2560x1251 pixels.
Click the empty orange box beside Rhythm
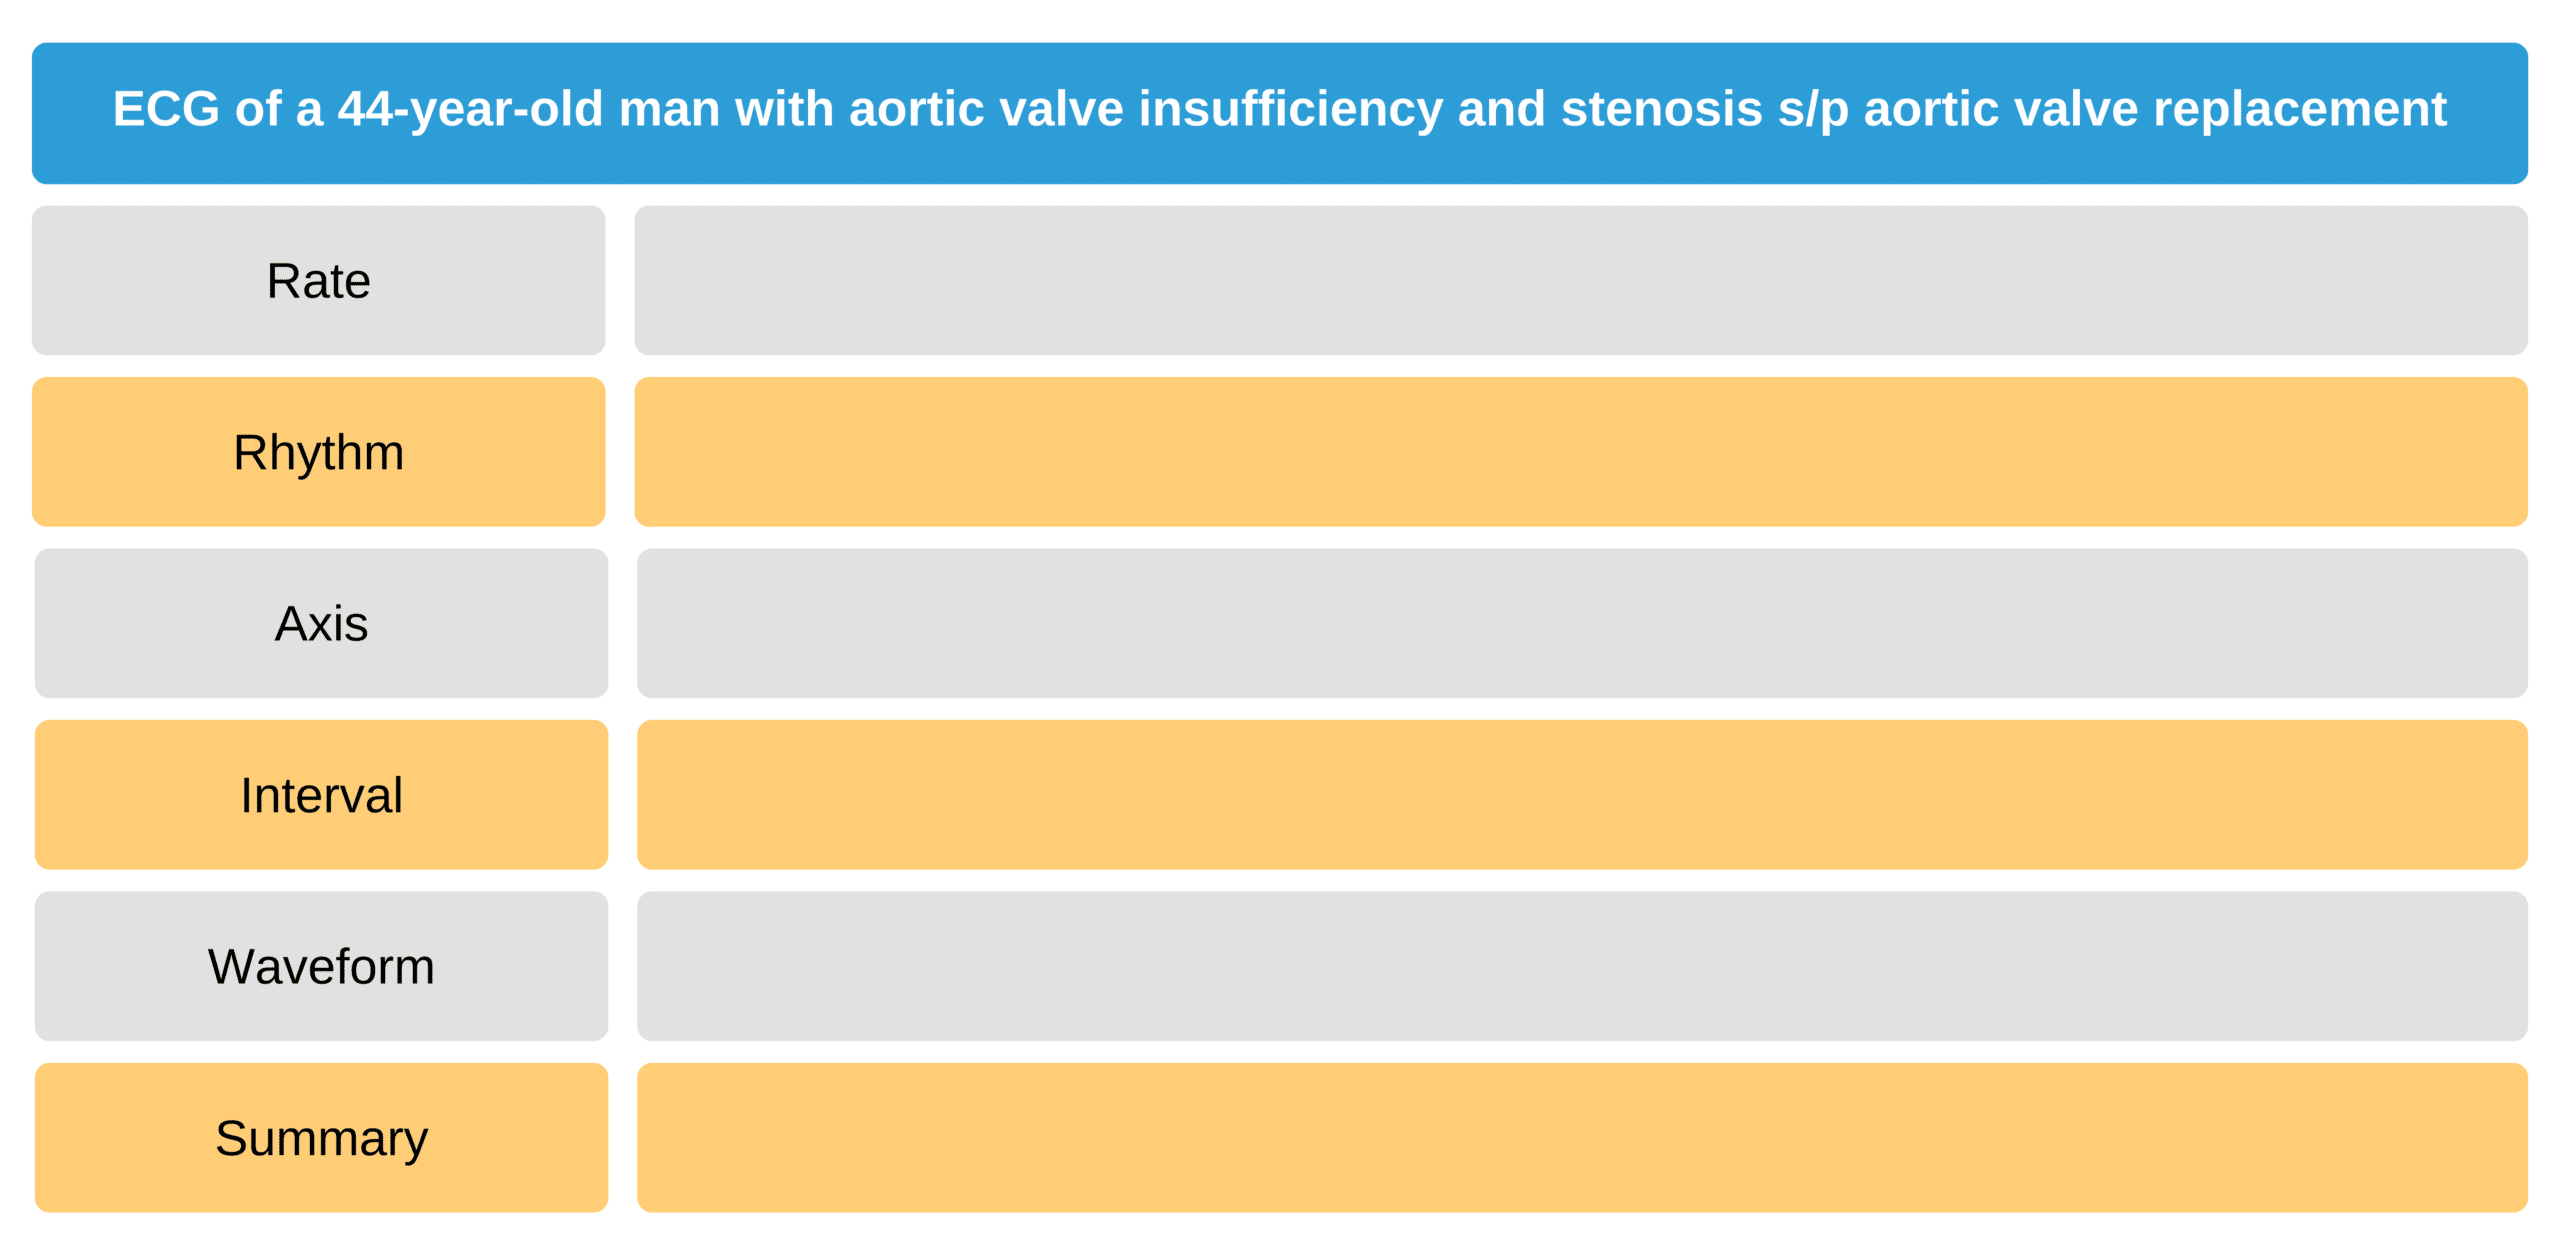[1580, 452]
